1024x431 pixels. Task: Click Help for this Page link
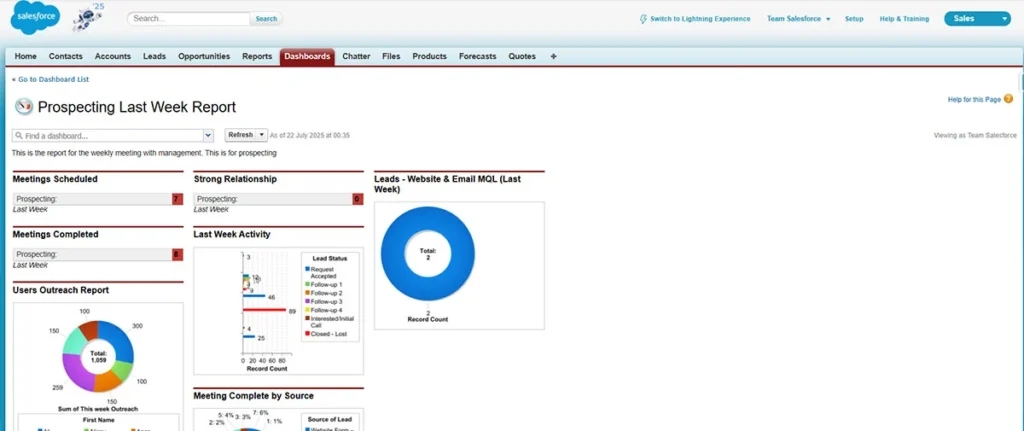tap(974, 100)
